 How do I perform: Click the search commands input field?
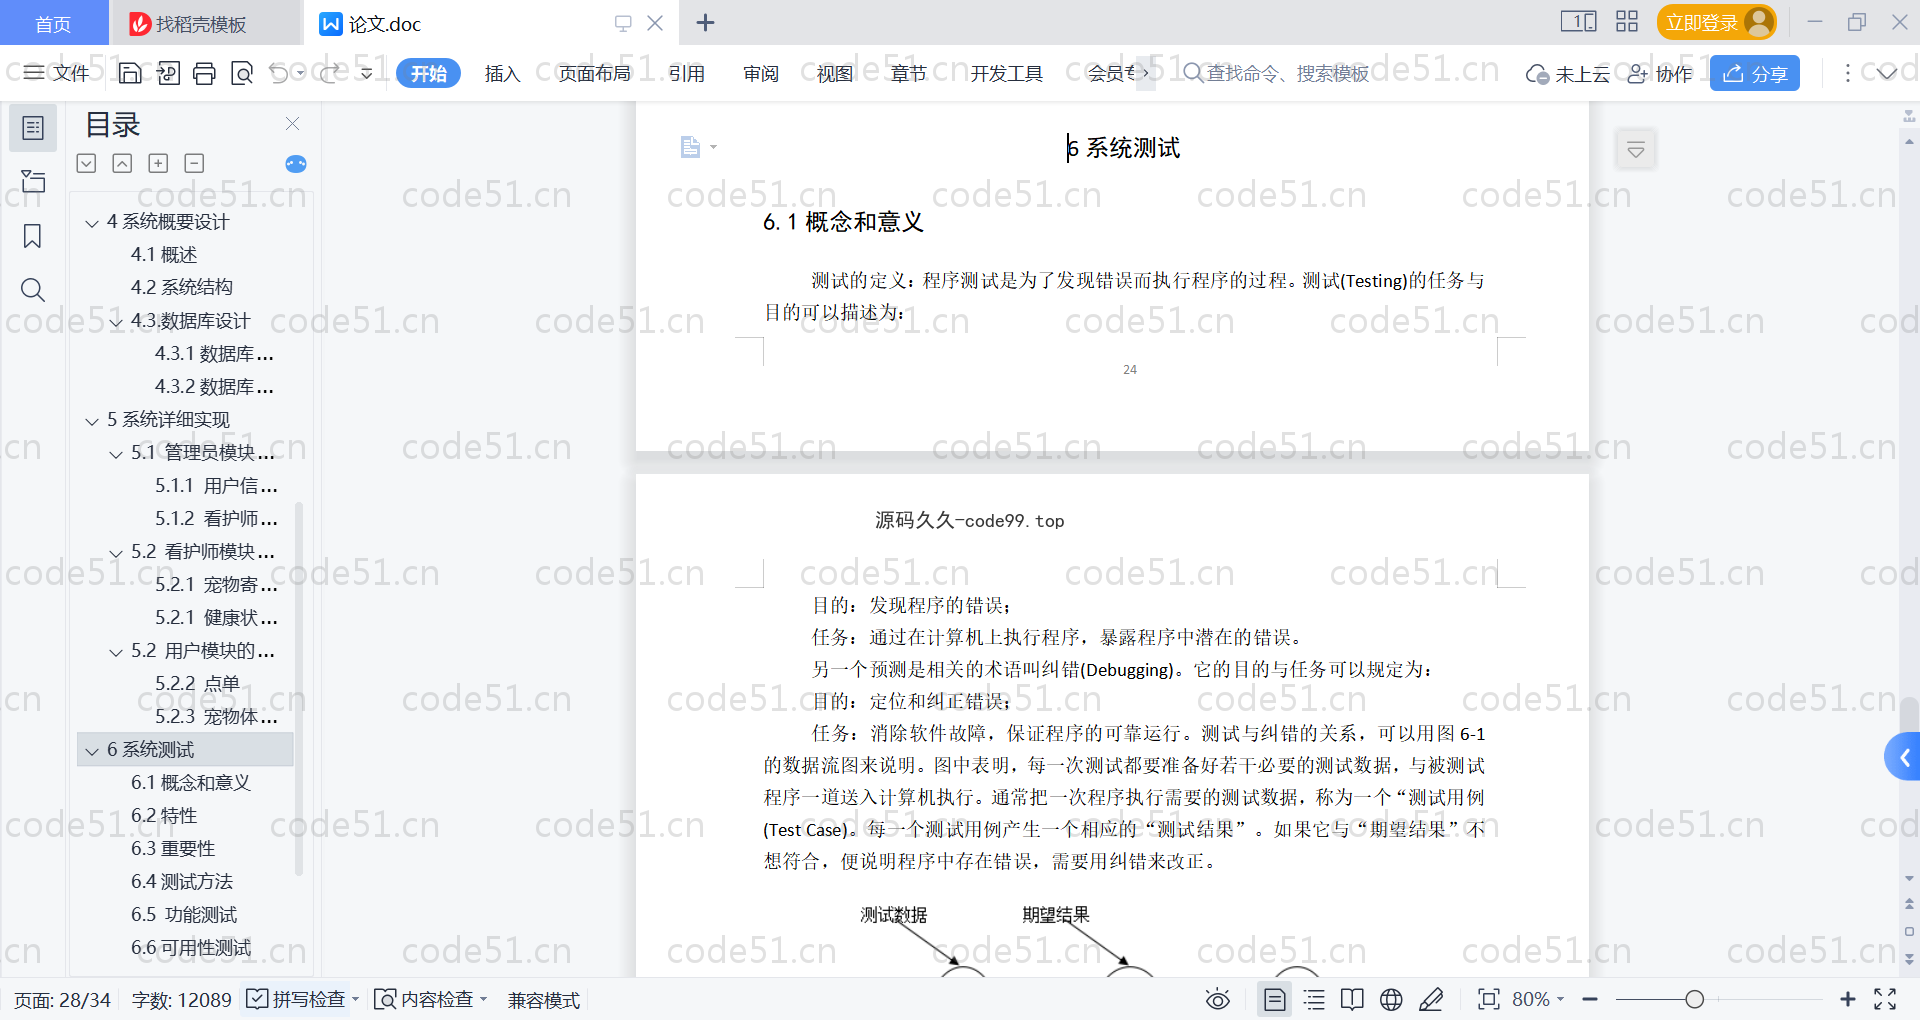tap(1286, 73)
